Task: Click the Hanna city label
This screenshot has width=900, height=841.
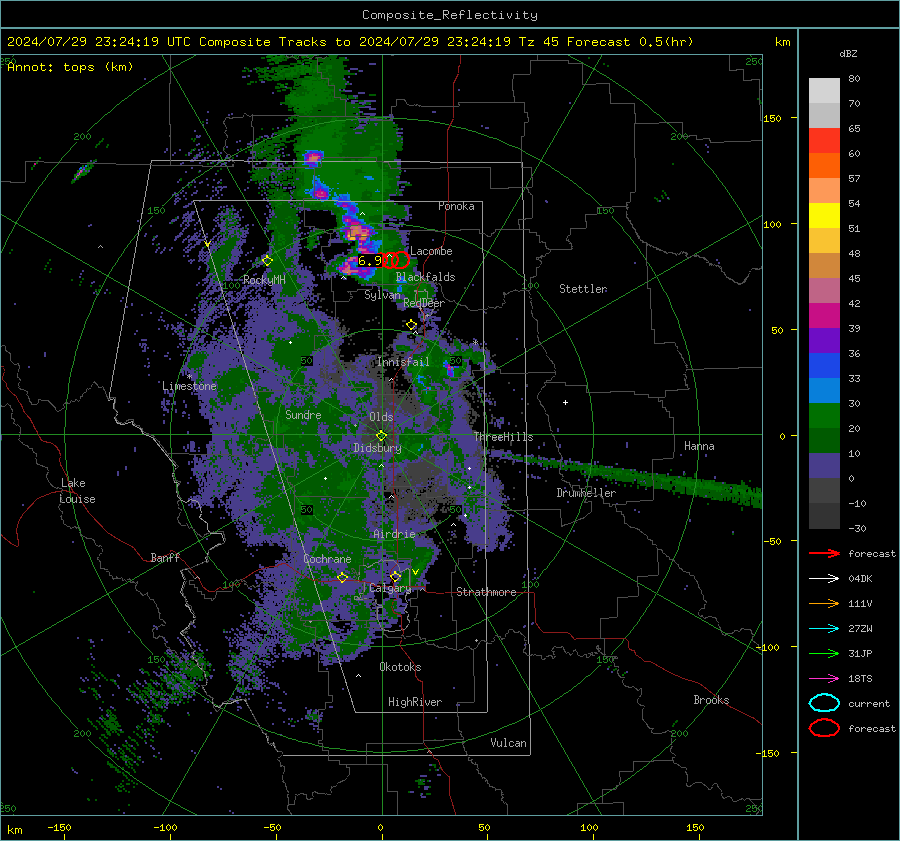Action: pos(699,446)
